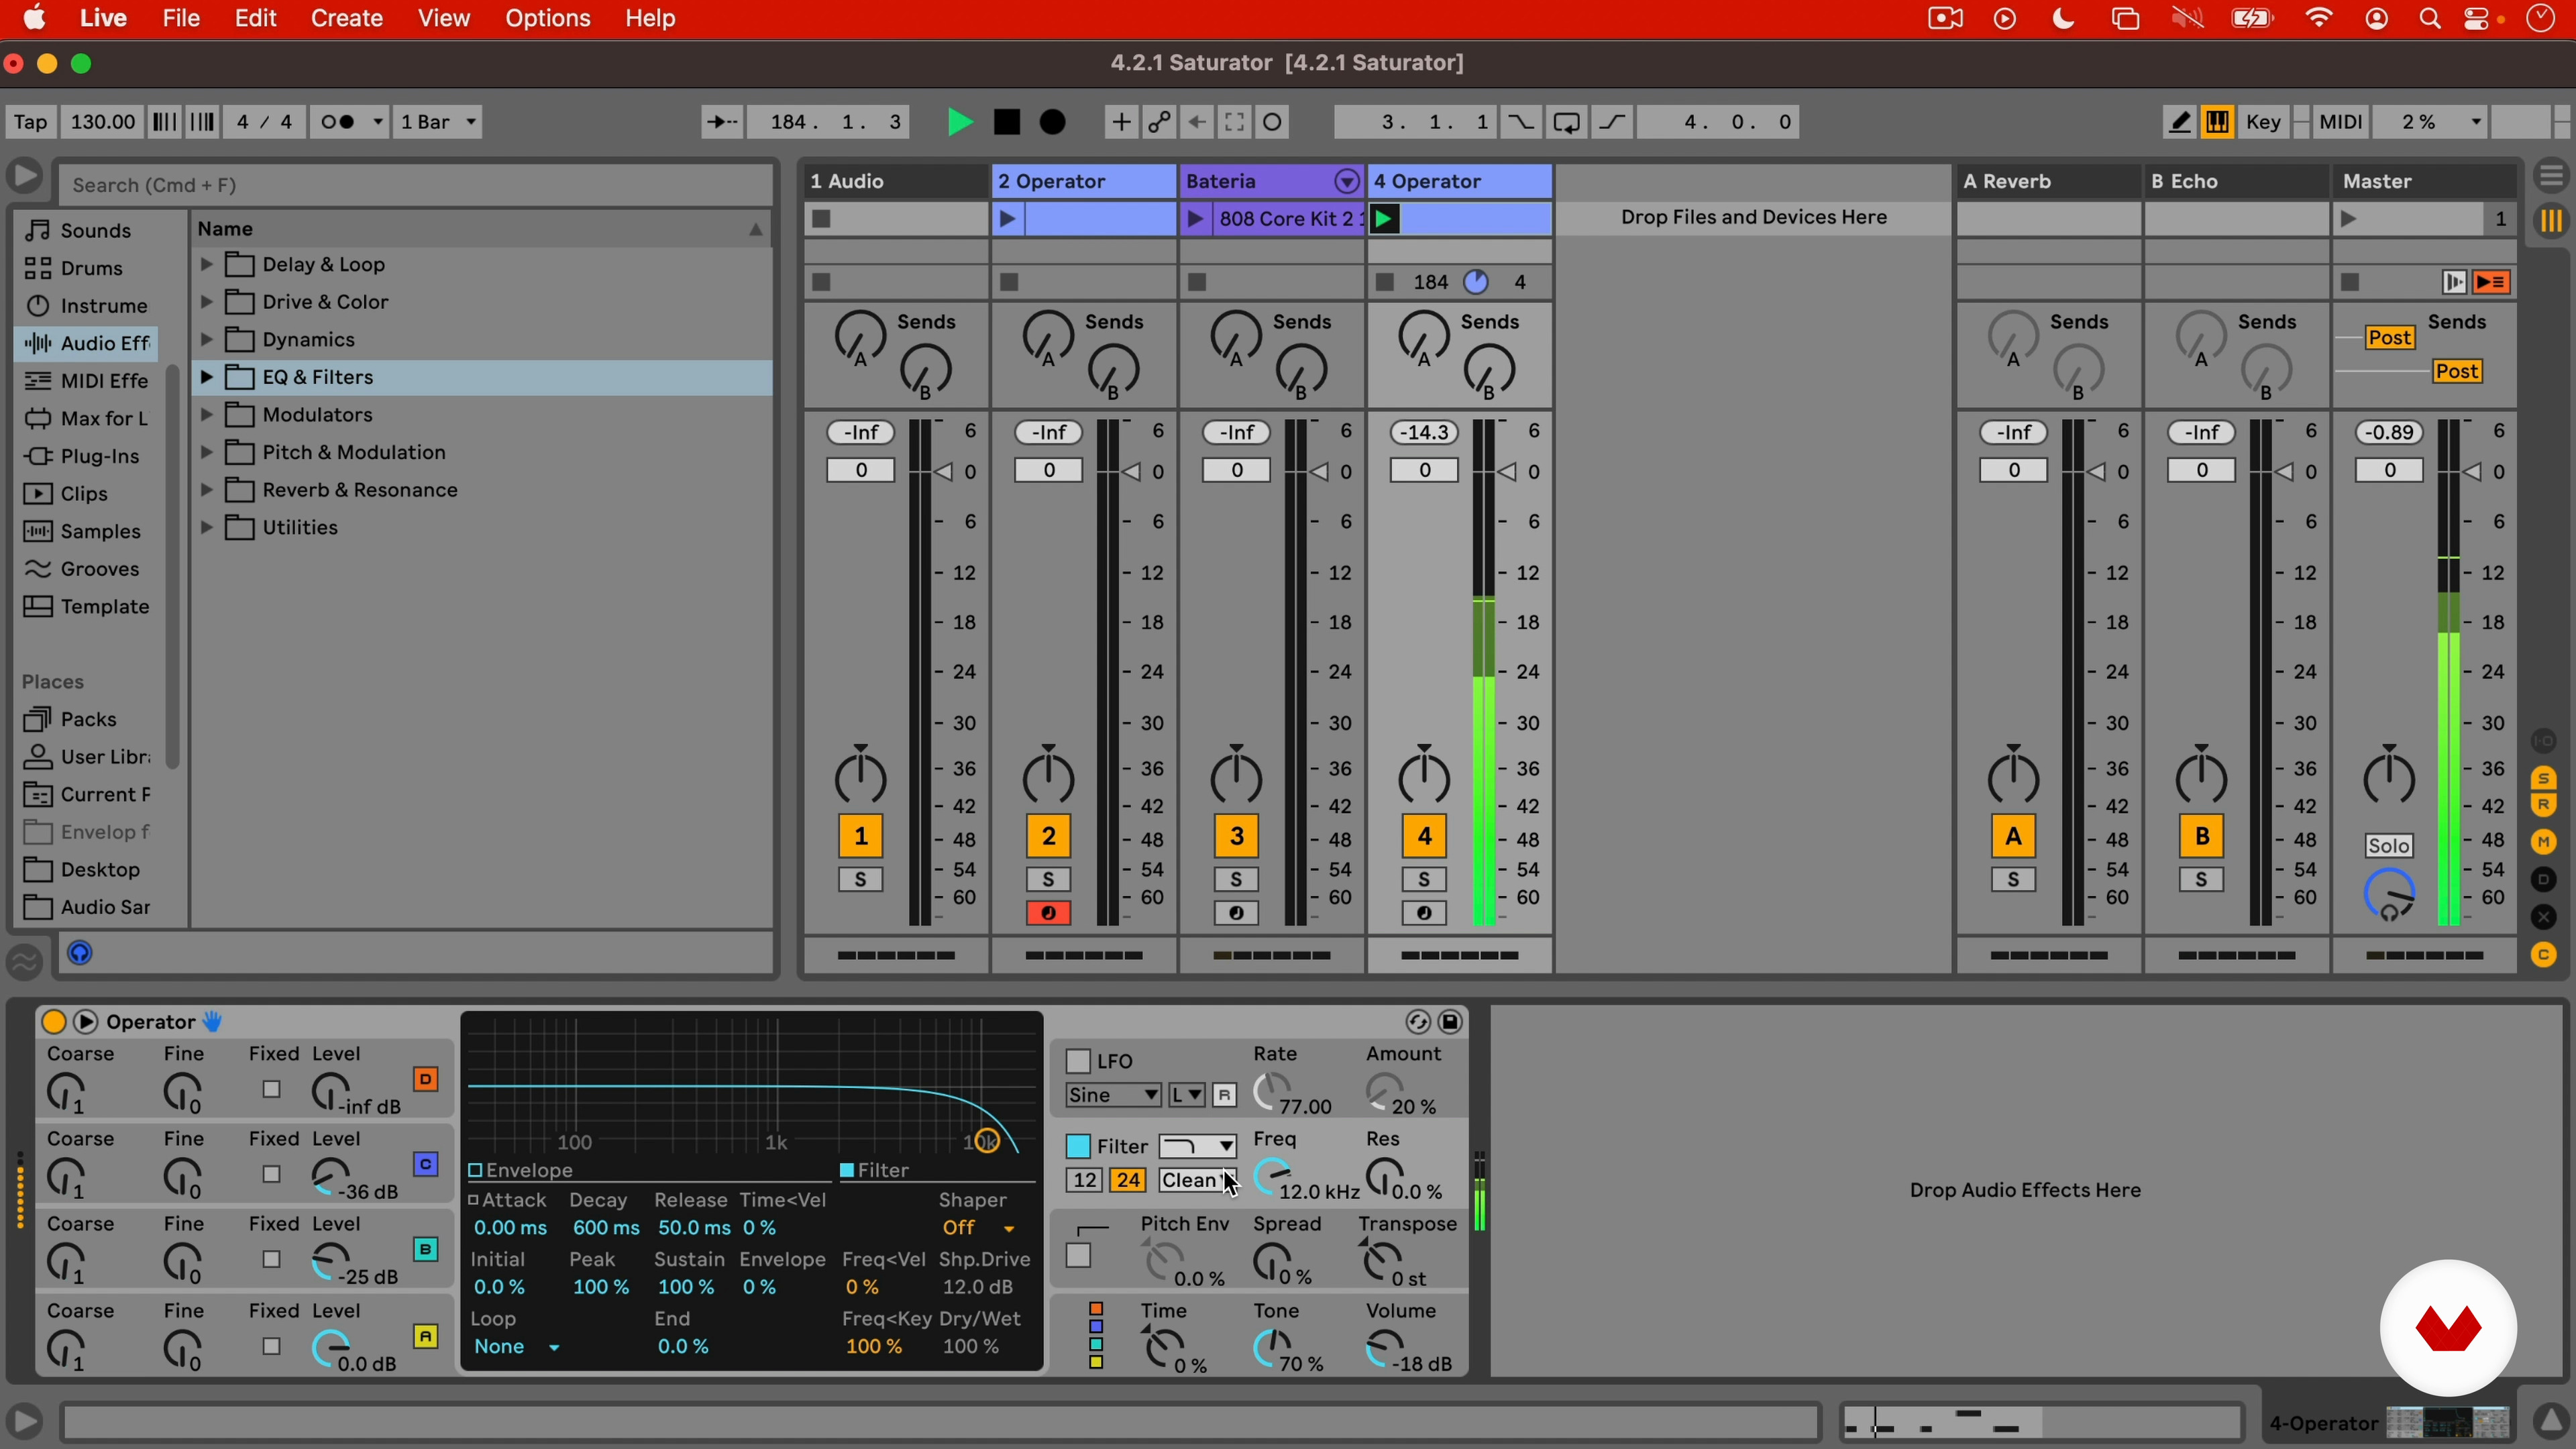Expand the Drive & Color folder
Screen dimensions: 2576x1449
[x=206, y=301]
